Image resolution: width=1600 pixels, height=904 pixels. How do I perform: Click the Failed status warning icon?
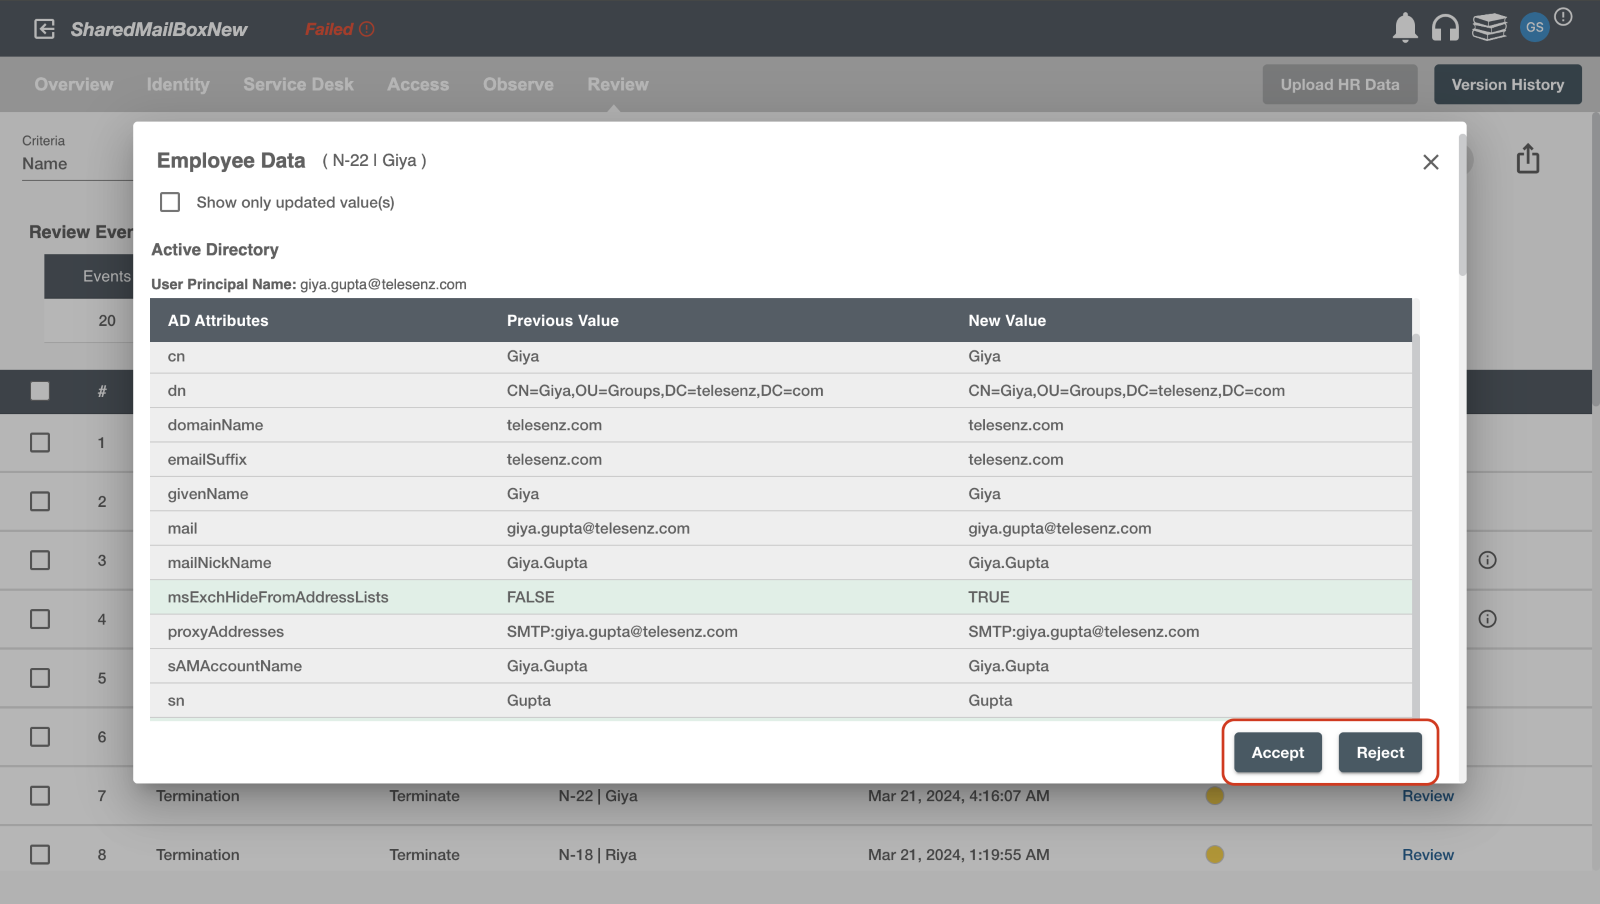(367, 29)
